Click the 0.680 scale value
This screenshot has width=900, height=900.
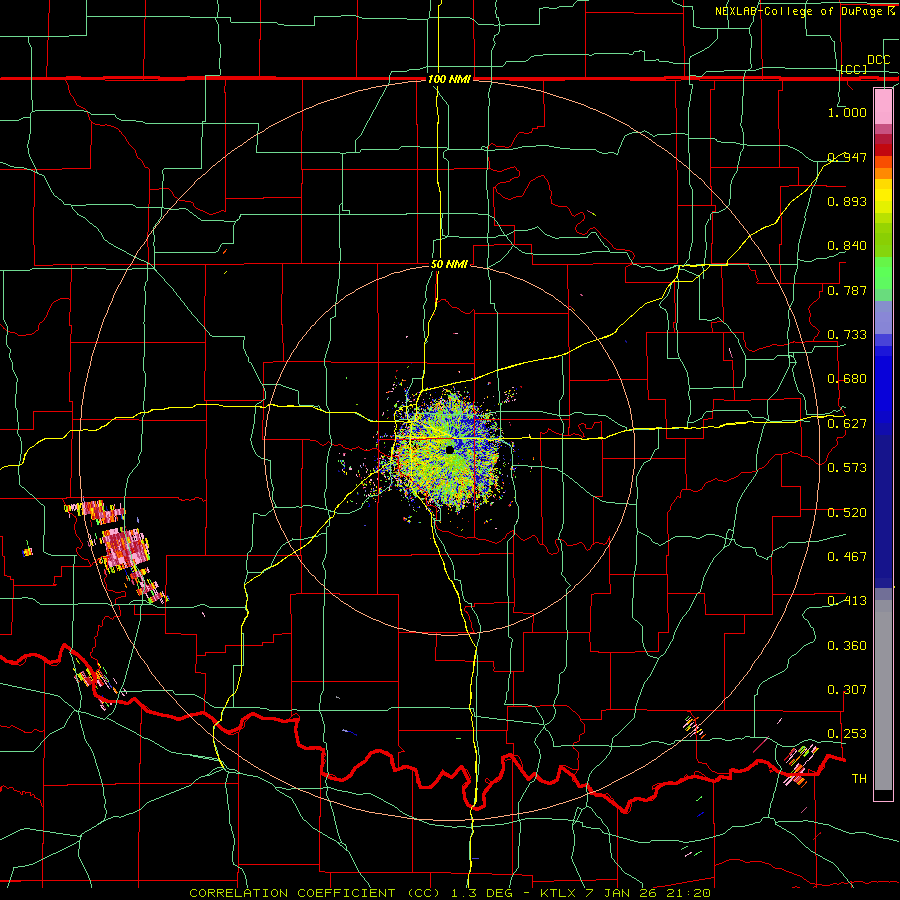point(847,379)
